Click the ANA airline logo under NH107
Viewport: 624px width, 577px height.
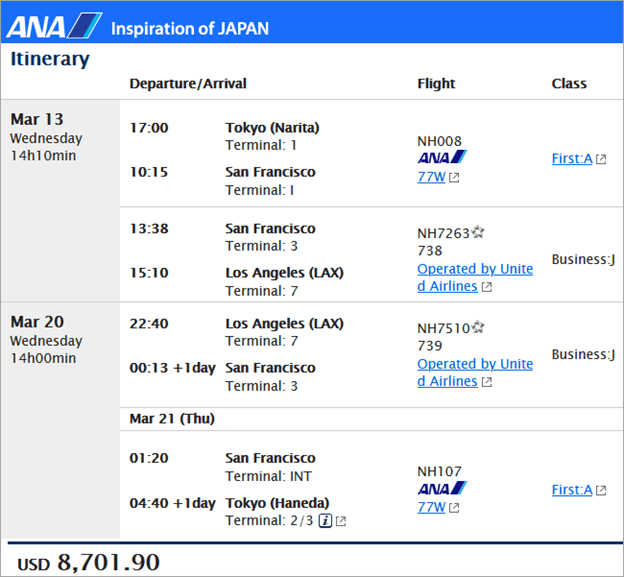(442, 488)
